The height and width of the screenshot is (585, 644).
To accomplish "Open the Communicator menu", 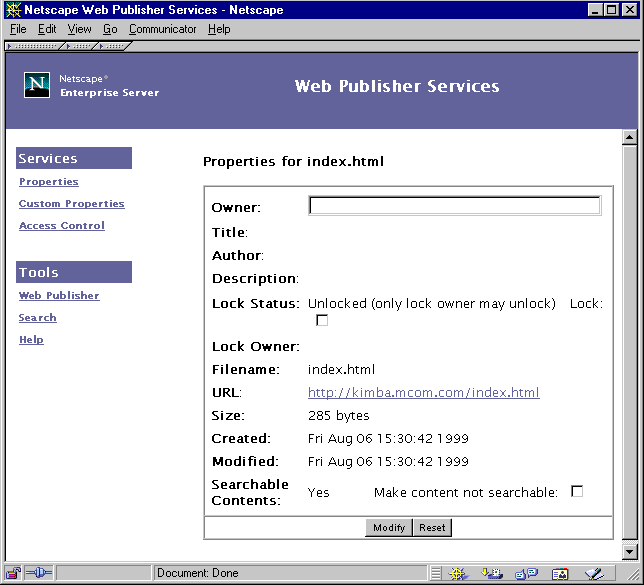I will 162,29.
